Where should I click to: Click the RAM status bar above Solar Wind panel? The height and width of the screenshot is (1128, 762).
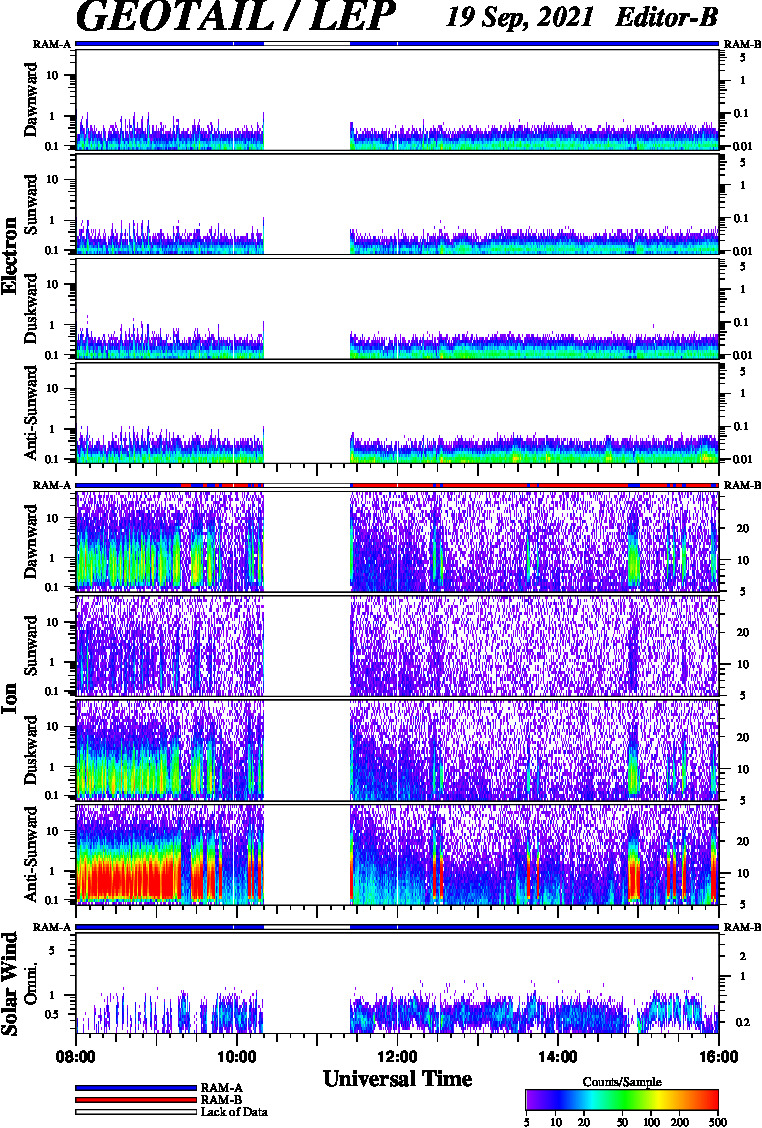(x=397, y=927)
